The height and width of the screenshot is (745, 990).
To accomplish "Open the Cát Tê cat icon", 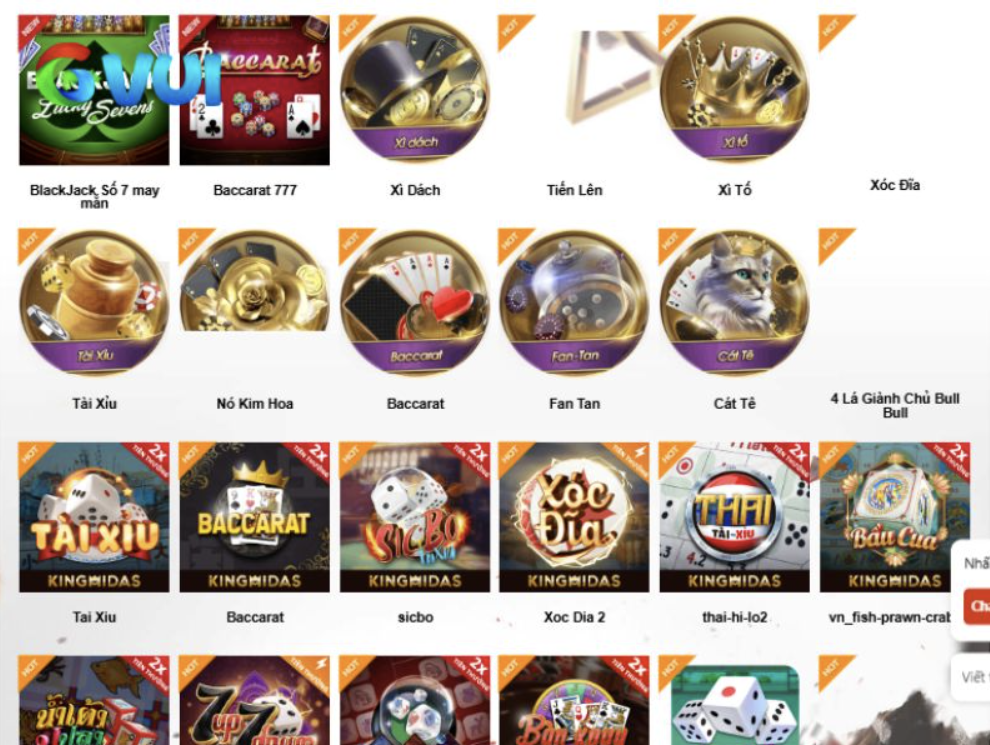I will (734, 303).
